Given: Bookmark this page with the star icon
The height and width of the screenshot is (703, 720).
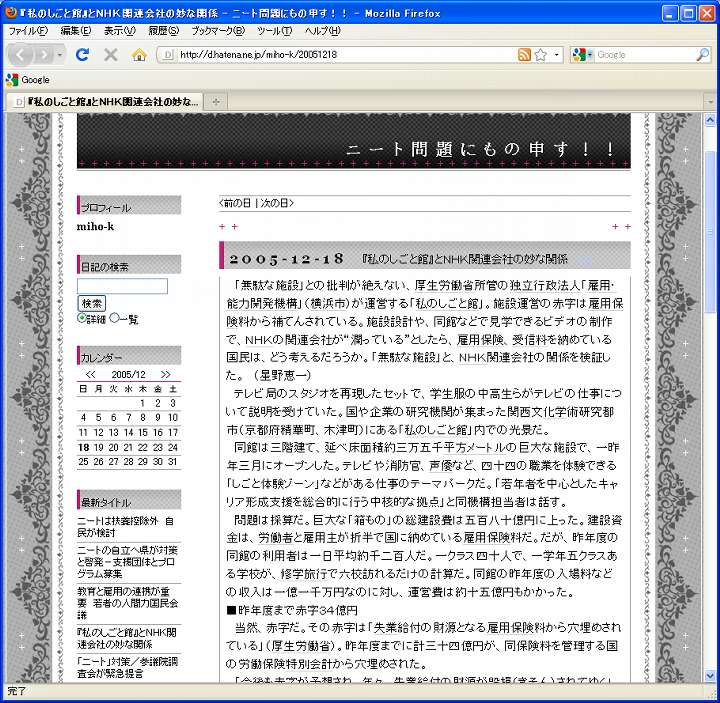Looking at the screenshot, I should click(540, 54).
